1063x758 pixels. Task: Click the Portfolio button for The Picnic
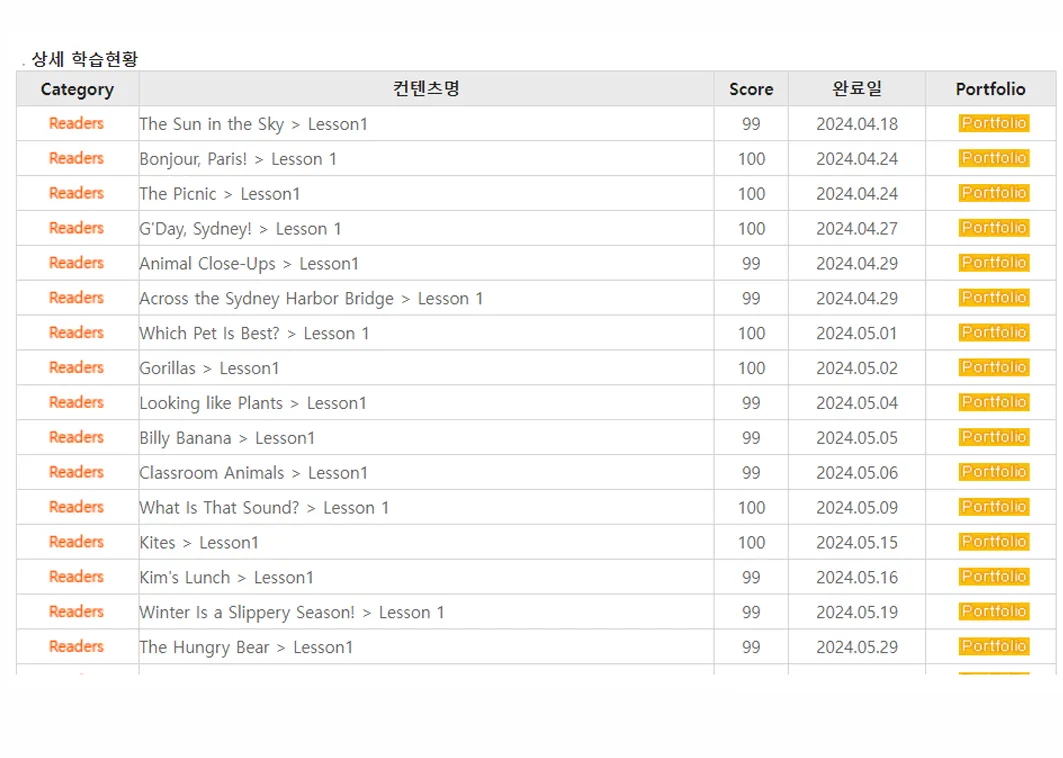[994, 193]
